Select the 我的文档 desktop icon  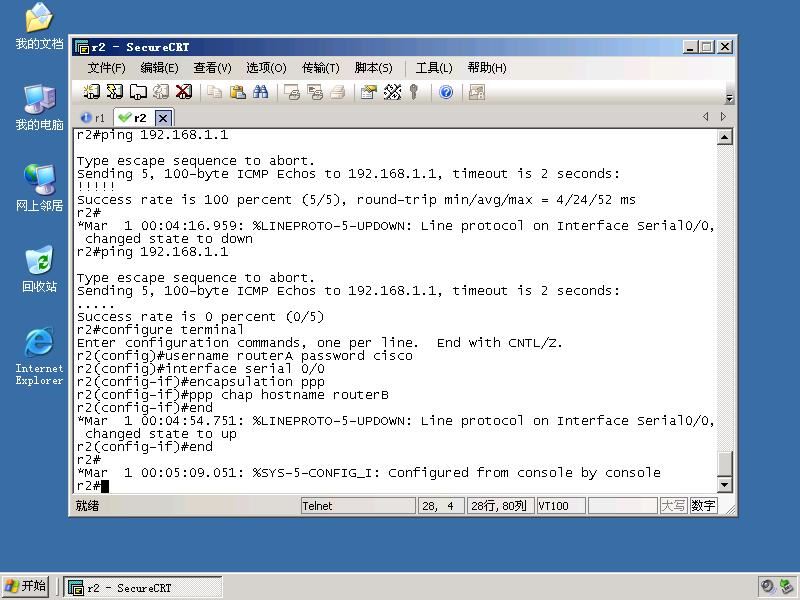point(39,26)
